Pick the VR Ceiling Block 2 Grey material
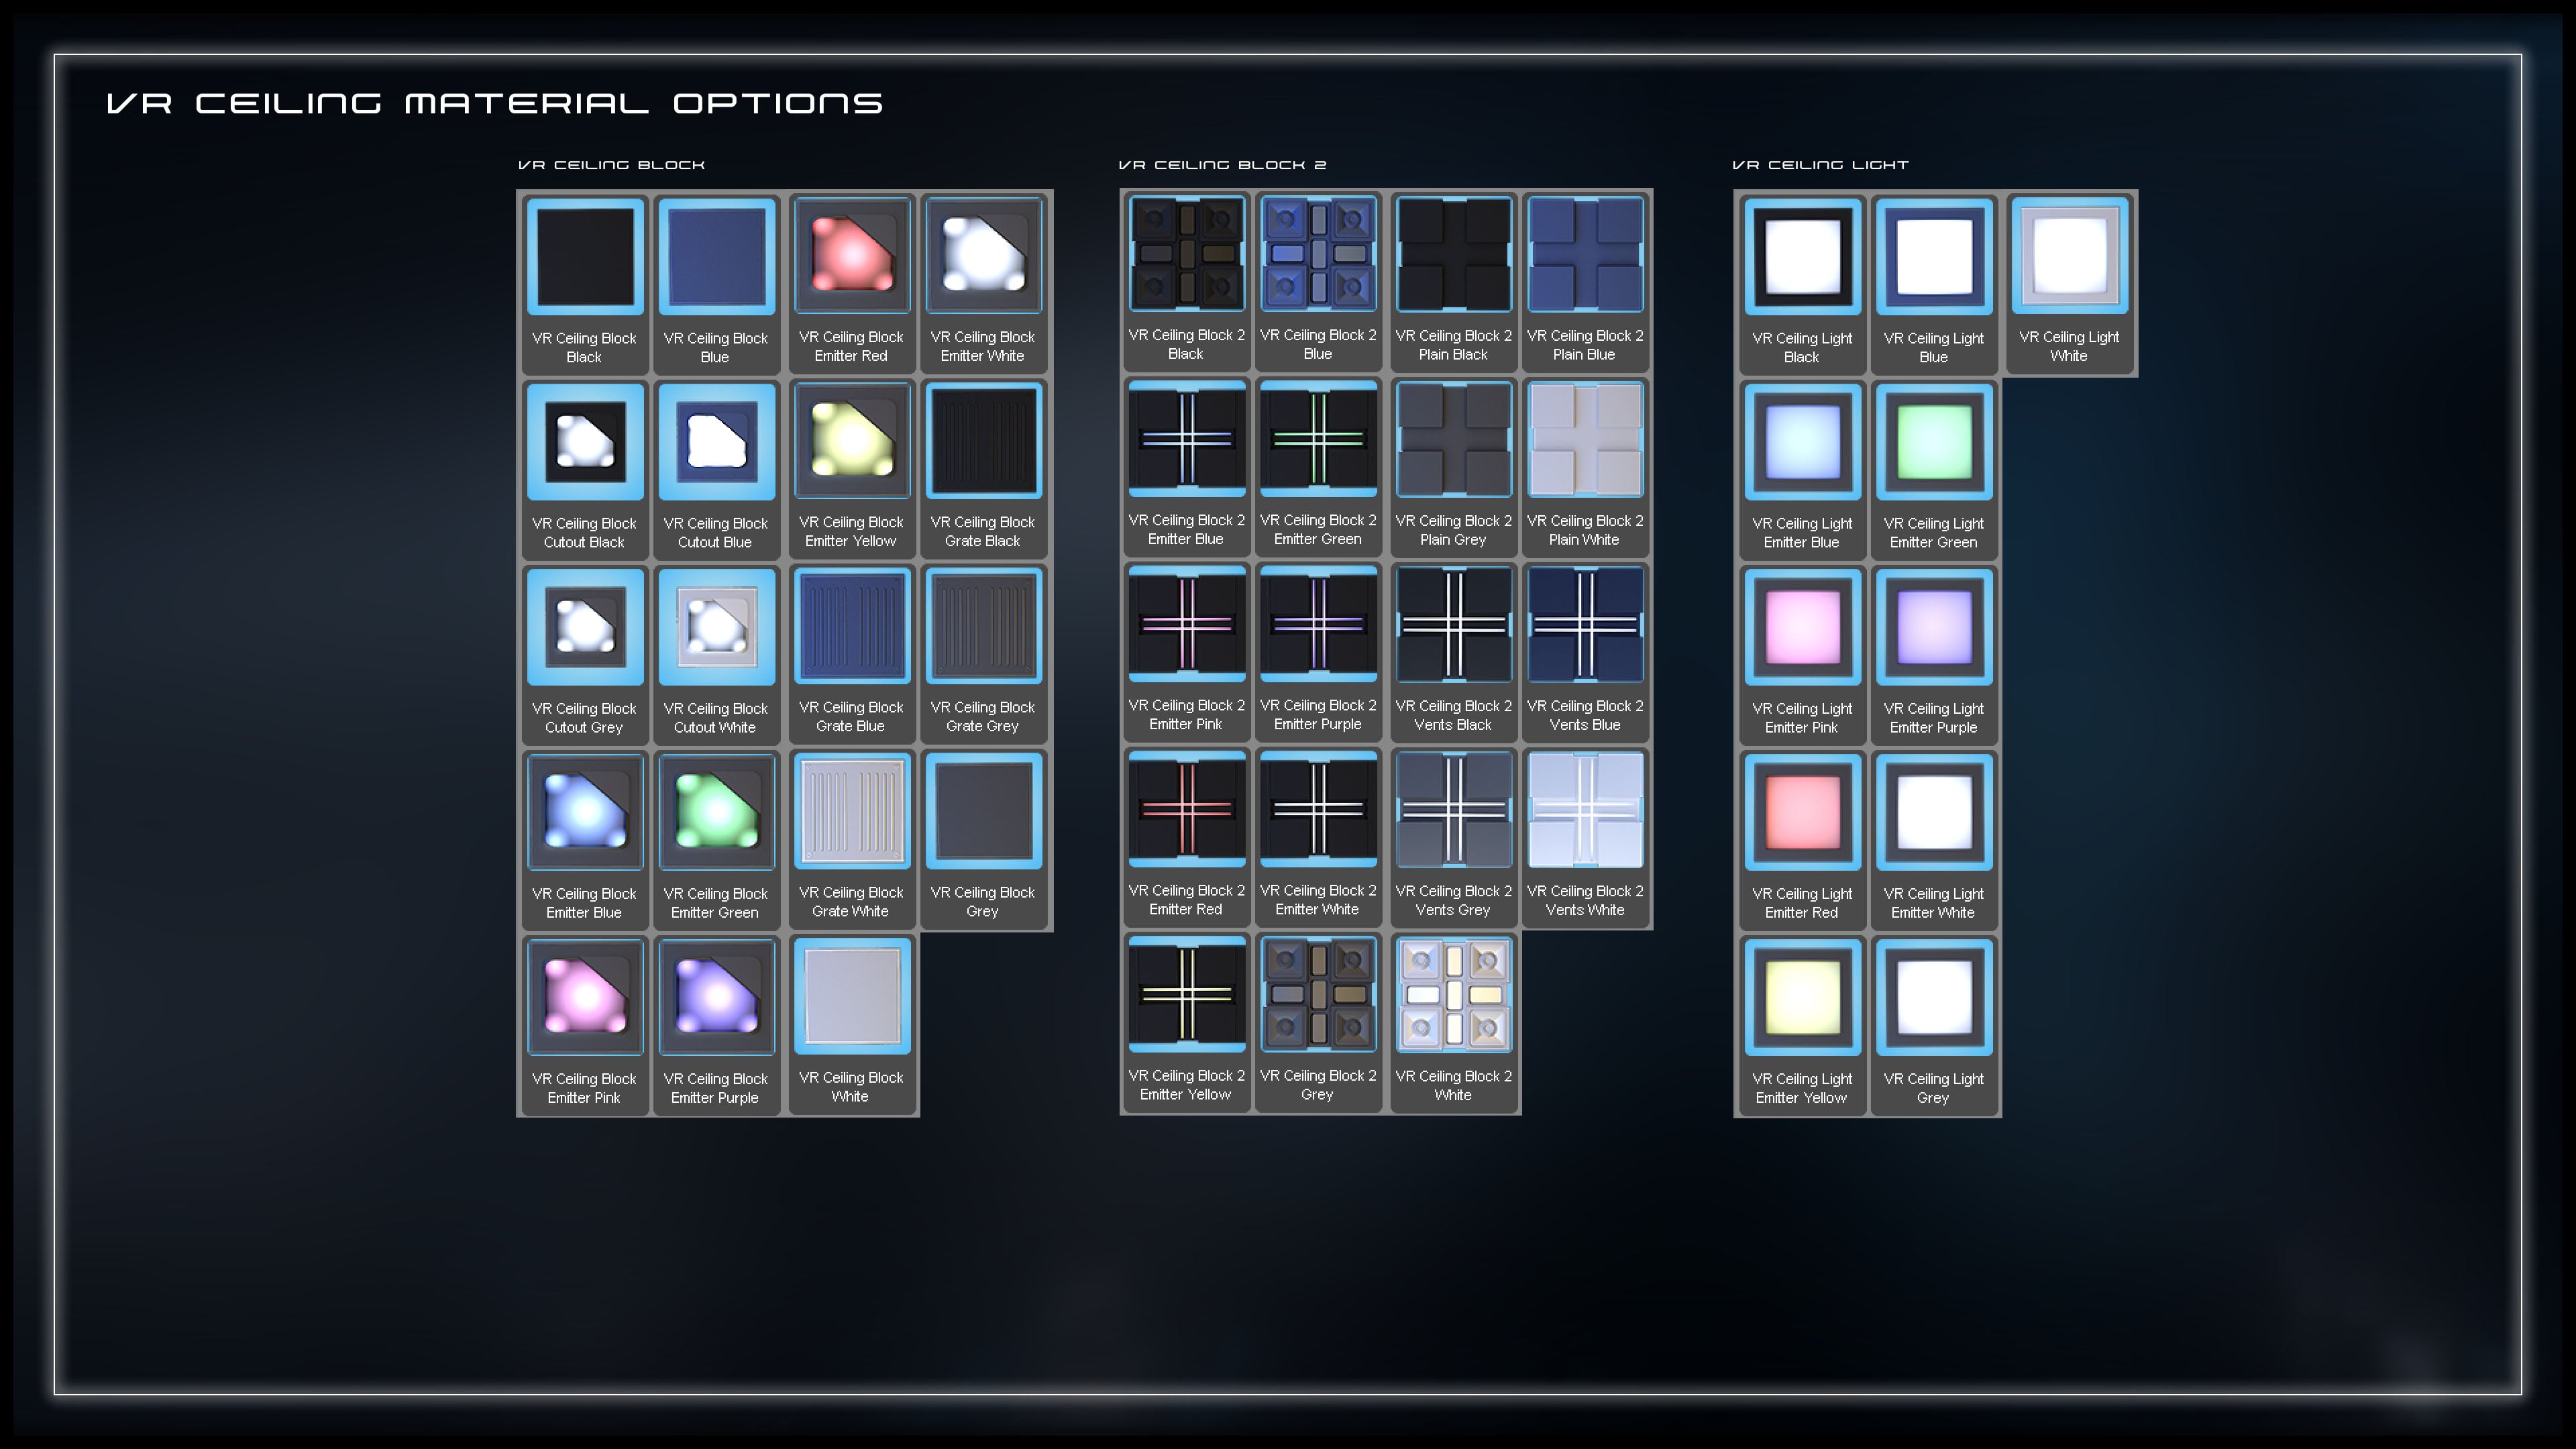The width and height of the screenshot is (2576, 1449). coord(1318,997)
